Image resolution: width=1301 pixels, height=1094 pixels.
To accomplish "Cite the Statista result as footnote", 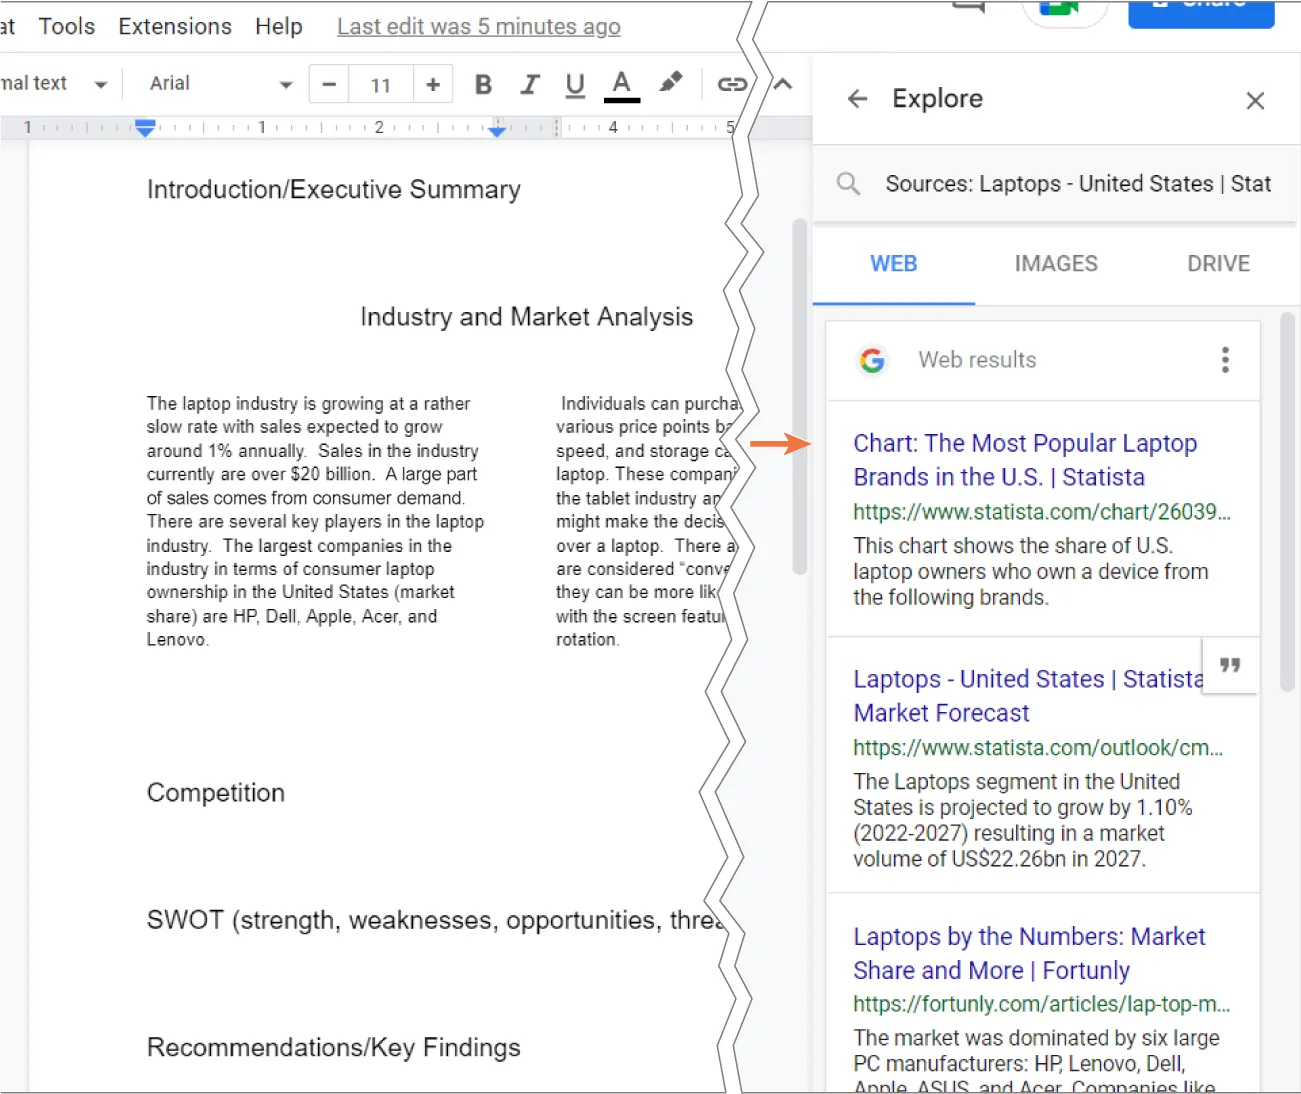I will coord(1230,665).
